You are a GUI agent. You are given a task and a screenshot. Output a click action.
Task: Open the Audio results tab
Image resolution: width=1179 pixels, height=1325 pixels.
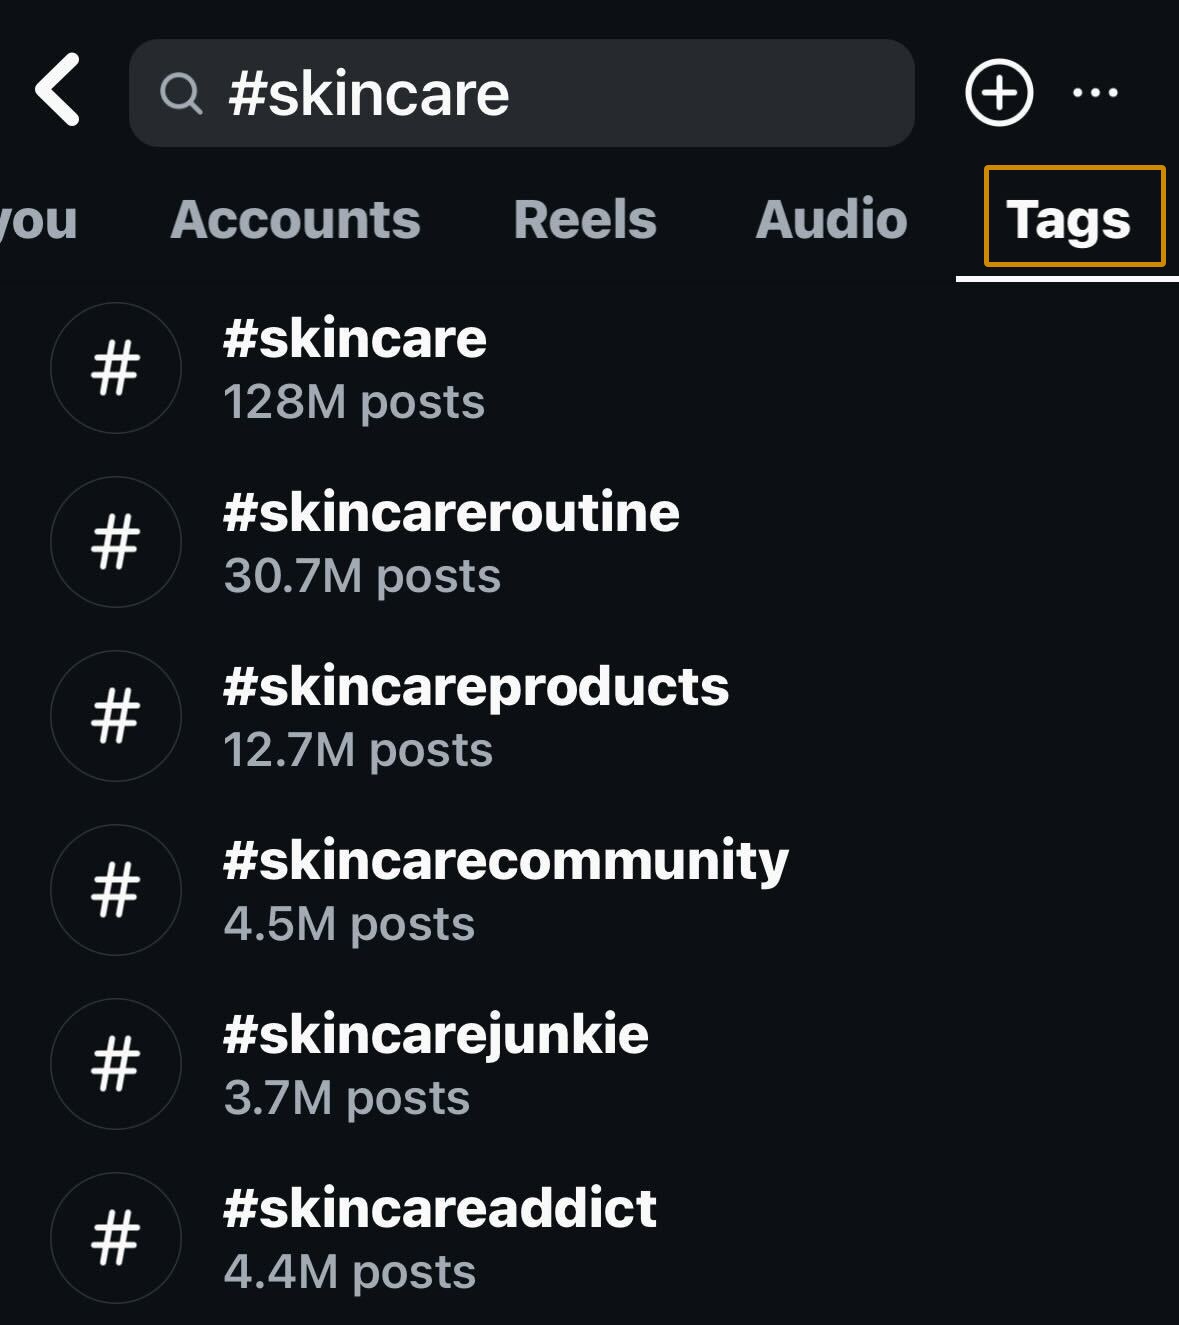click(831, 220)
